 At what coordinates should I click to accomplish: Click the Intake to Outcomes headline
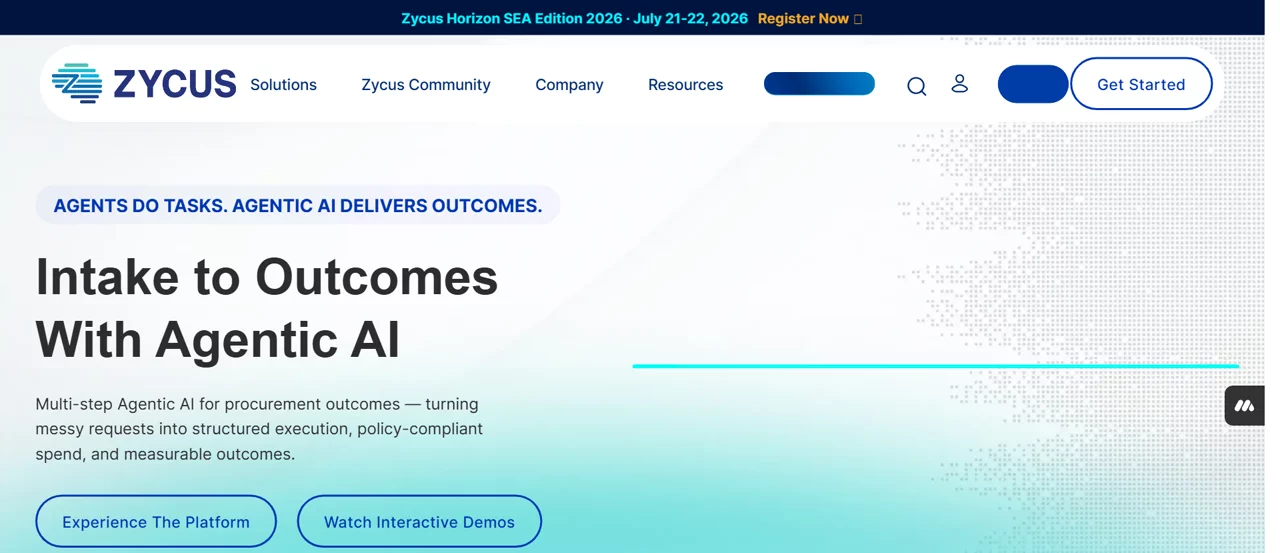click(x=267, y=307)
